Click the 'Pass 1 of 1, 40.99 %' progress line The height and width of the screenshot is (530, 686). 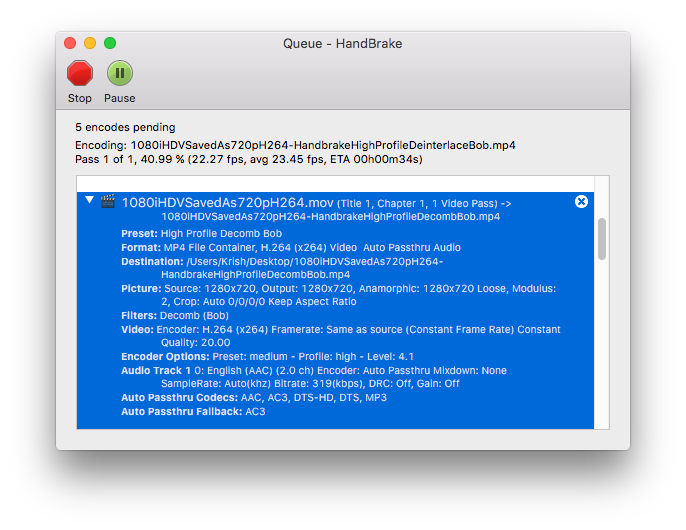(248, 159)
